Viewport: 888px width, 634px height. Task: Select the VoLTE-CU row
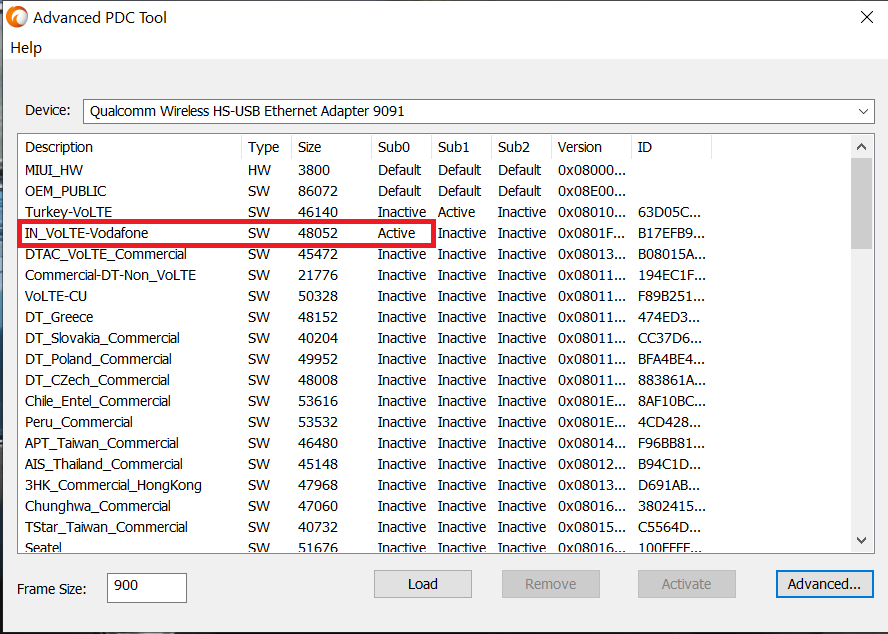click(x=365, y=296)
